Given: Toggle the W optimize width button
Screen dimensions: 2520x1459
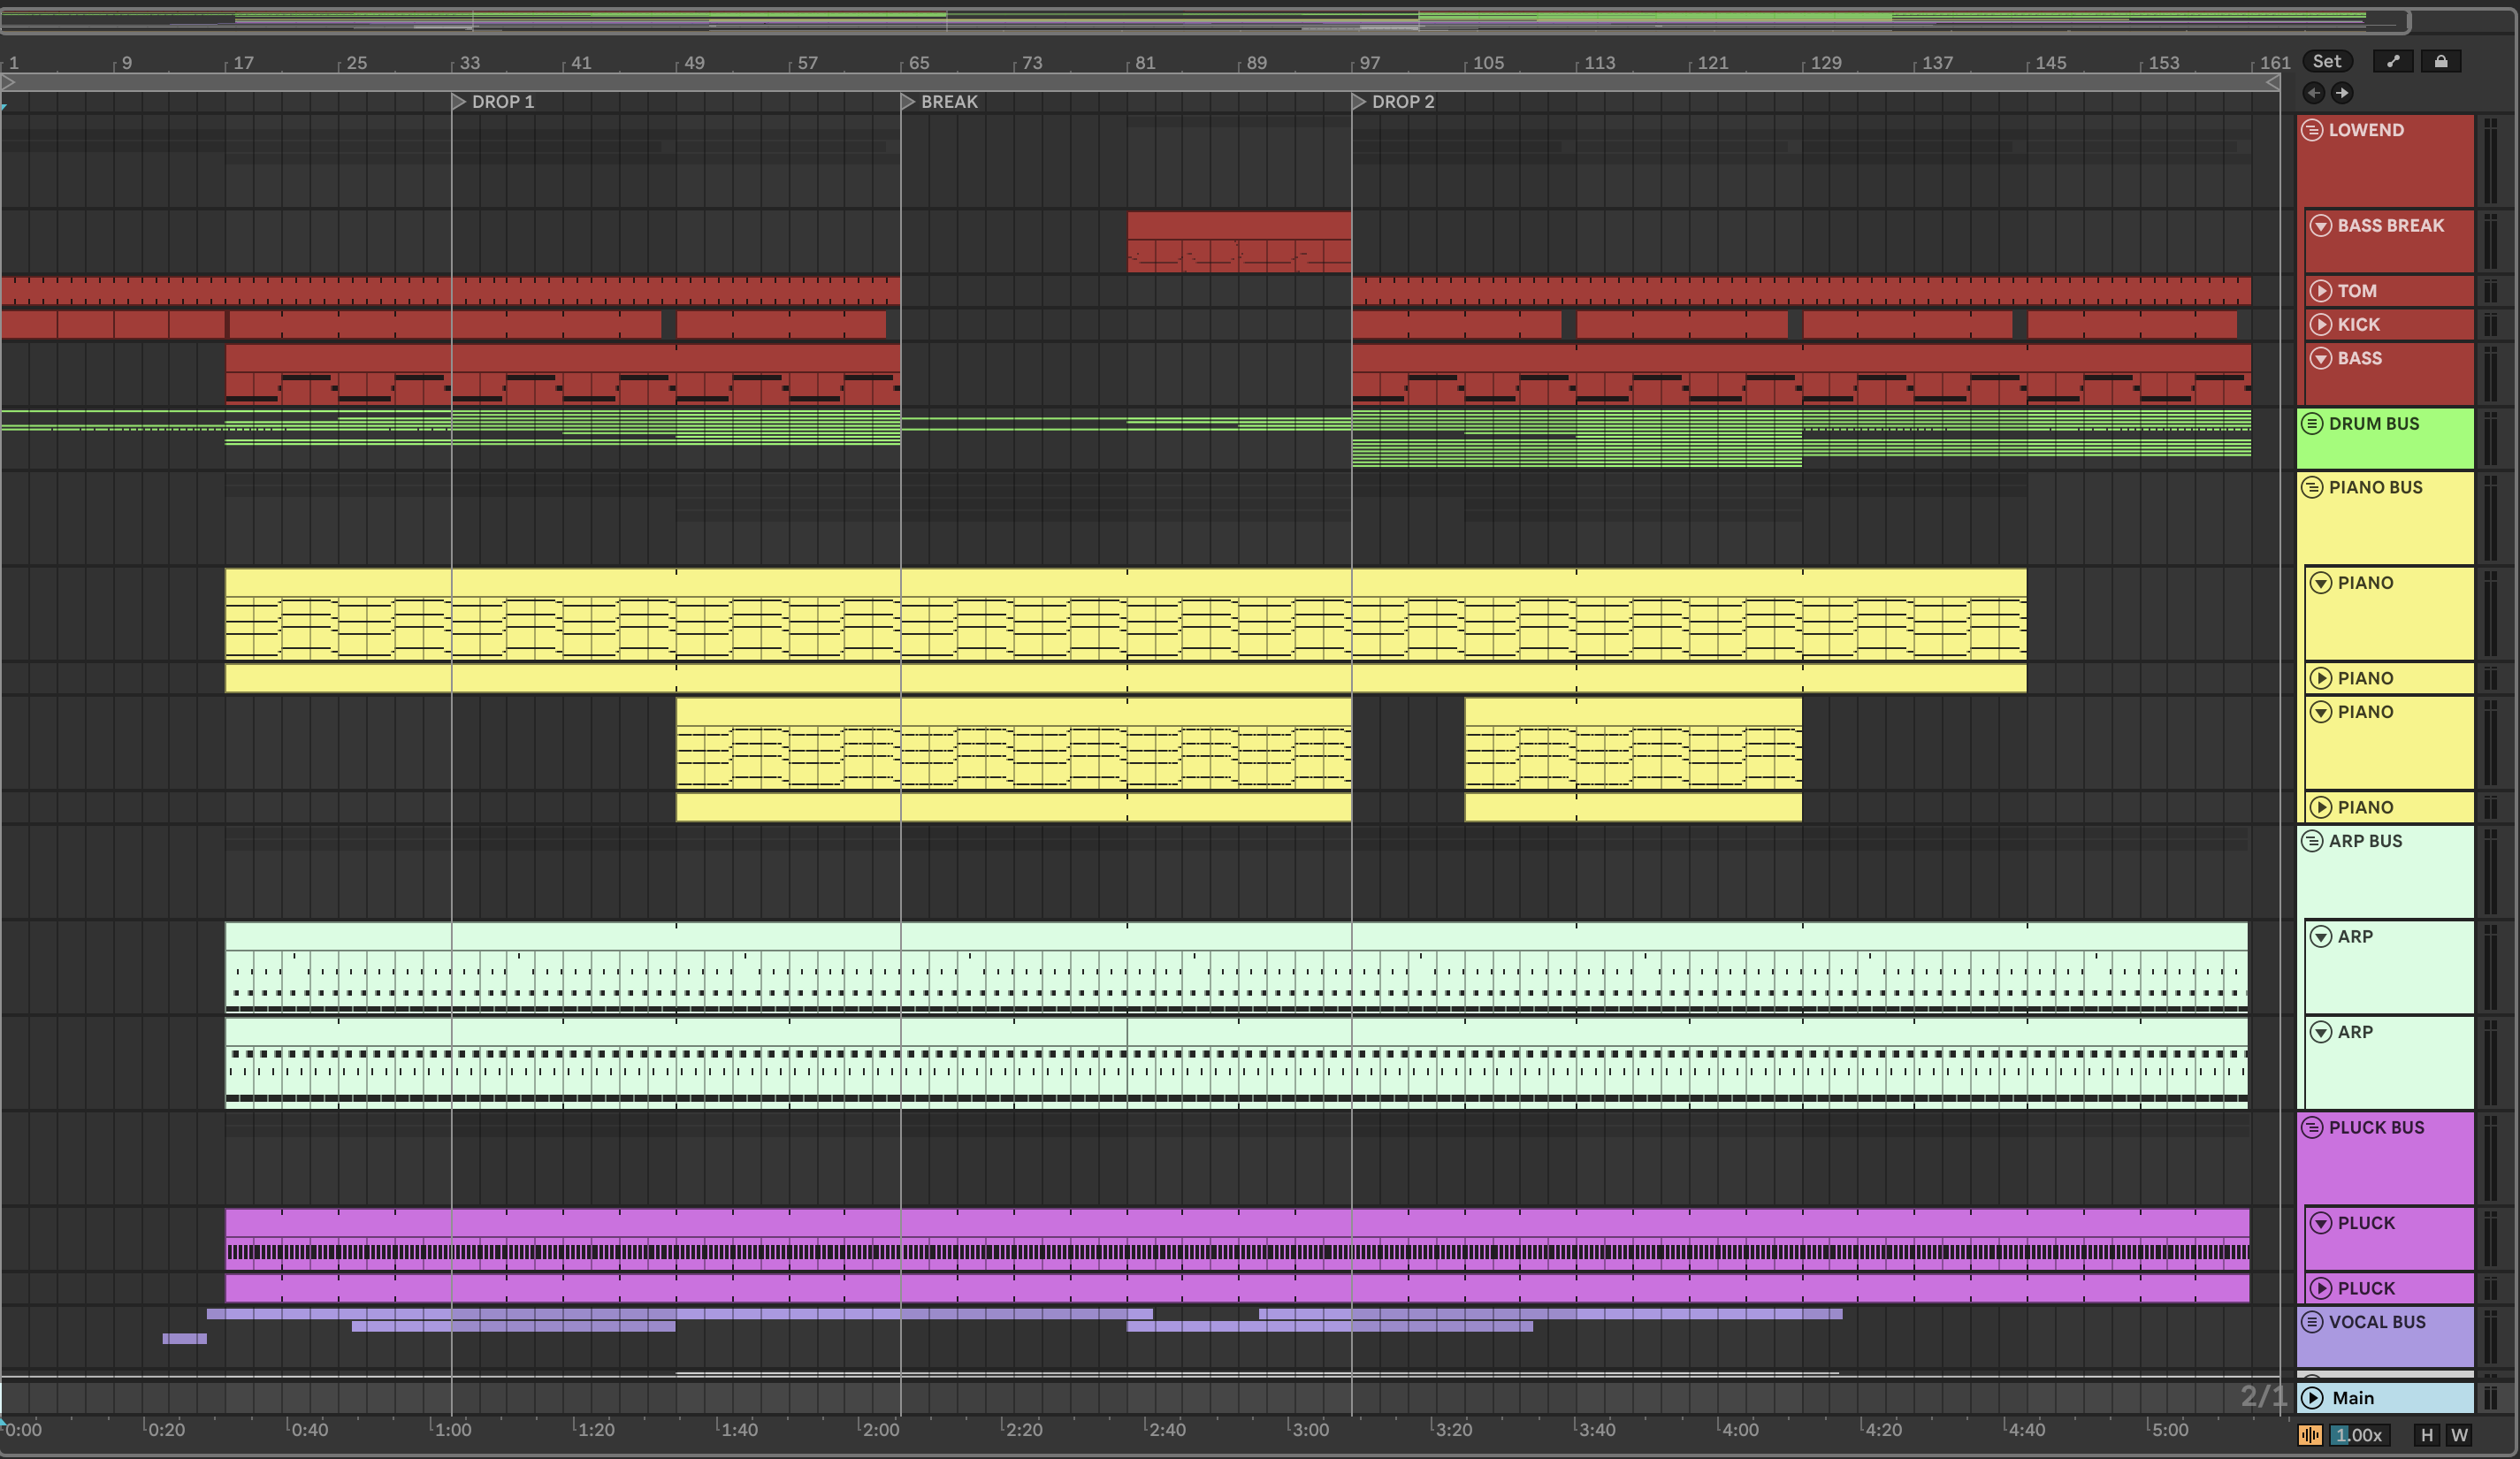Looking at the screenshot, I should [2459, 1435].
